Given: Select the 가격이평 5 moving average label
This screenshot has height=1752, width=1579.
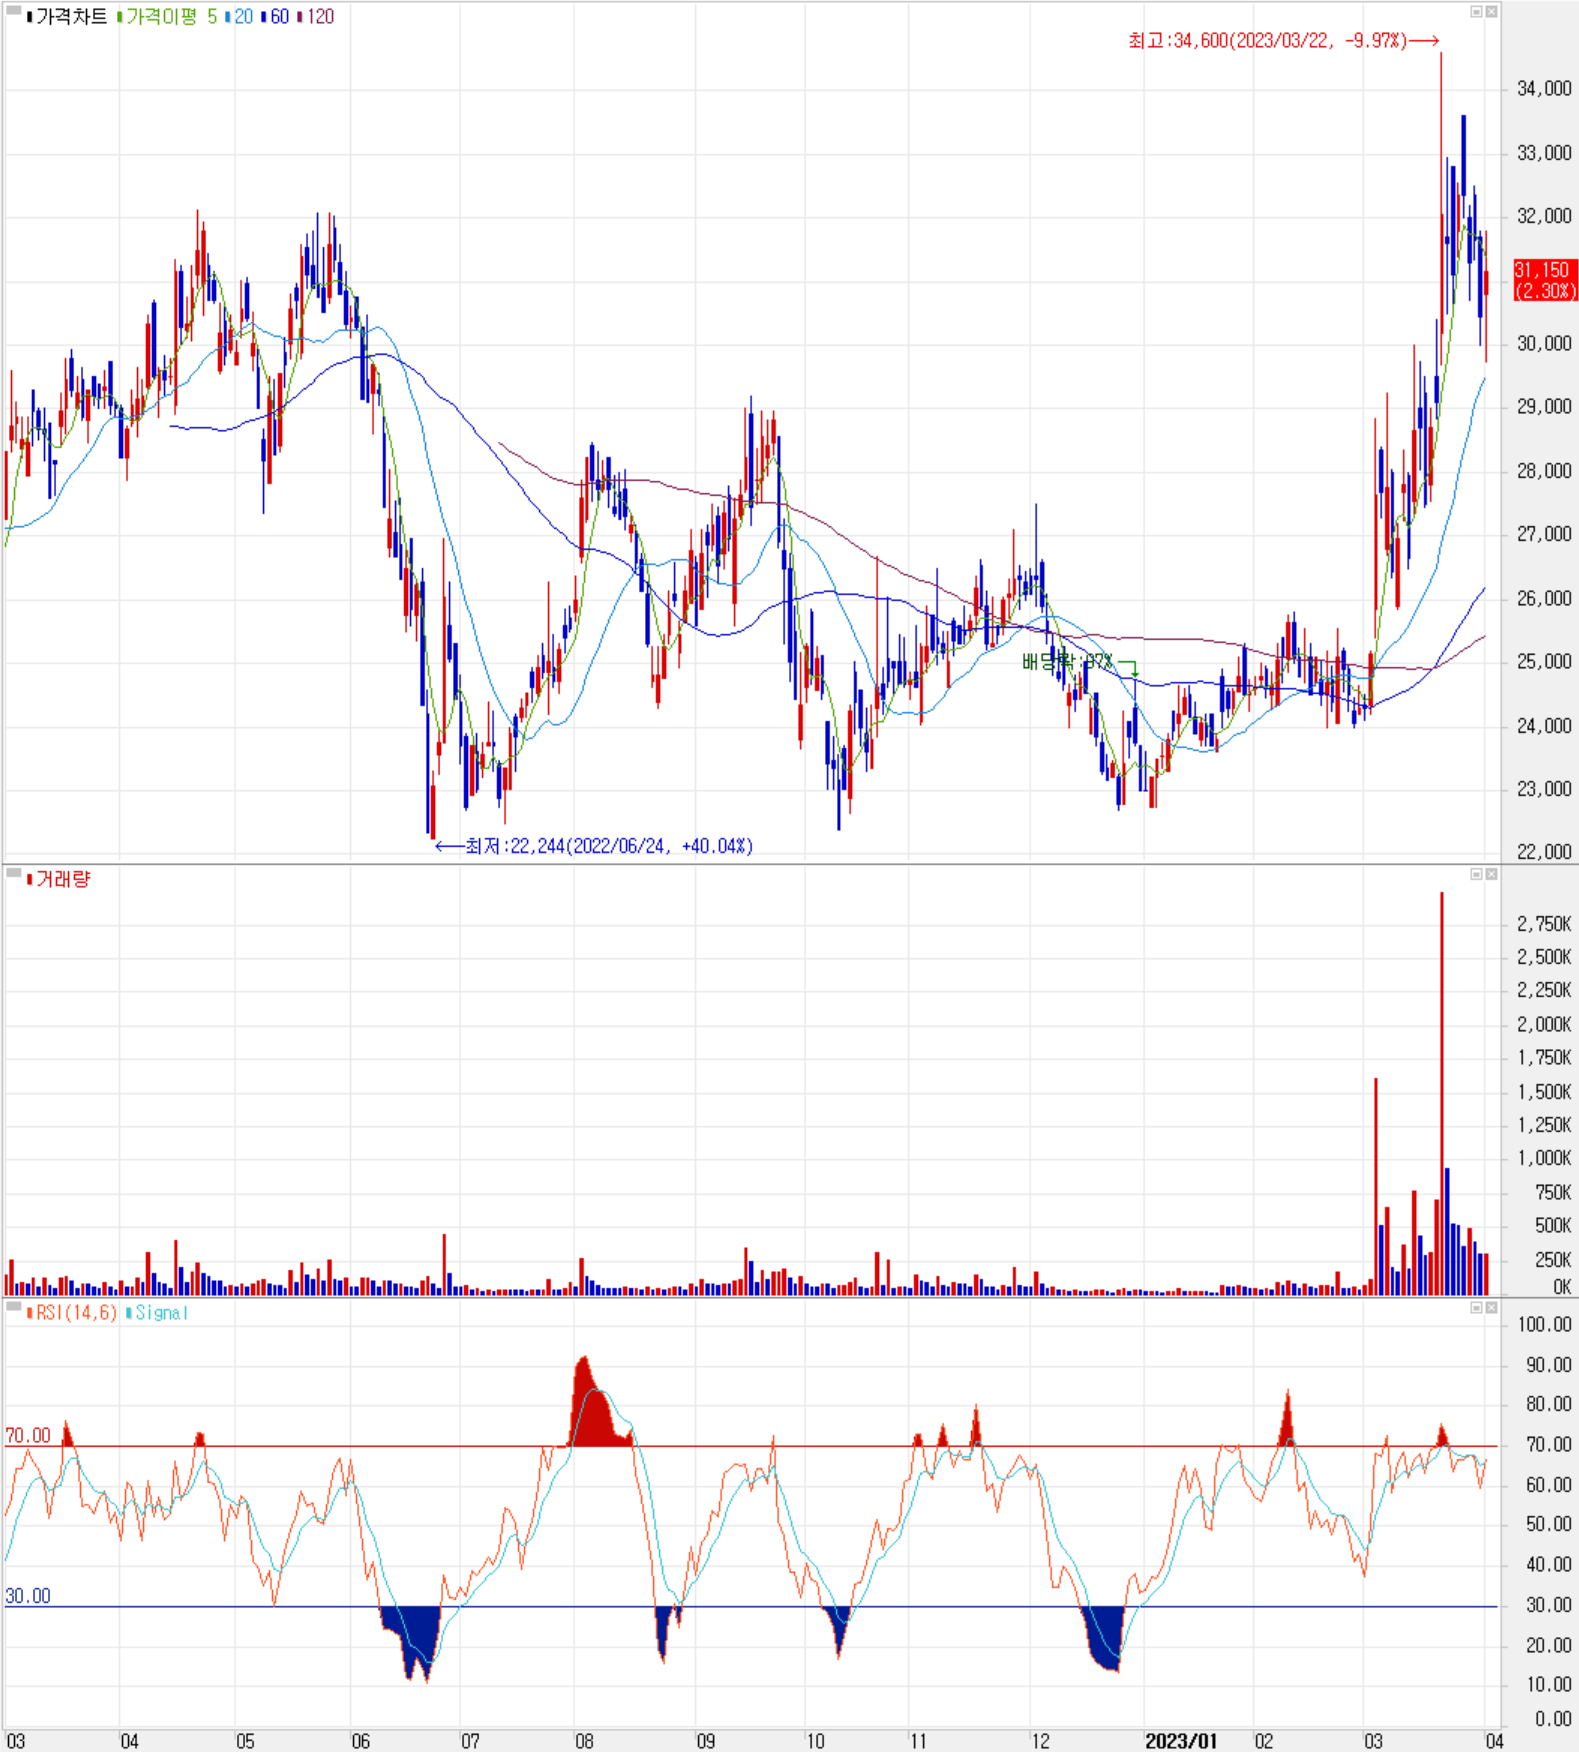Looking at the screenshot, I should coord(166,16).
